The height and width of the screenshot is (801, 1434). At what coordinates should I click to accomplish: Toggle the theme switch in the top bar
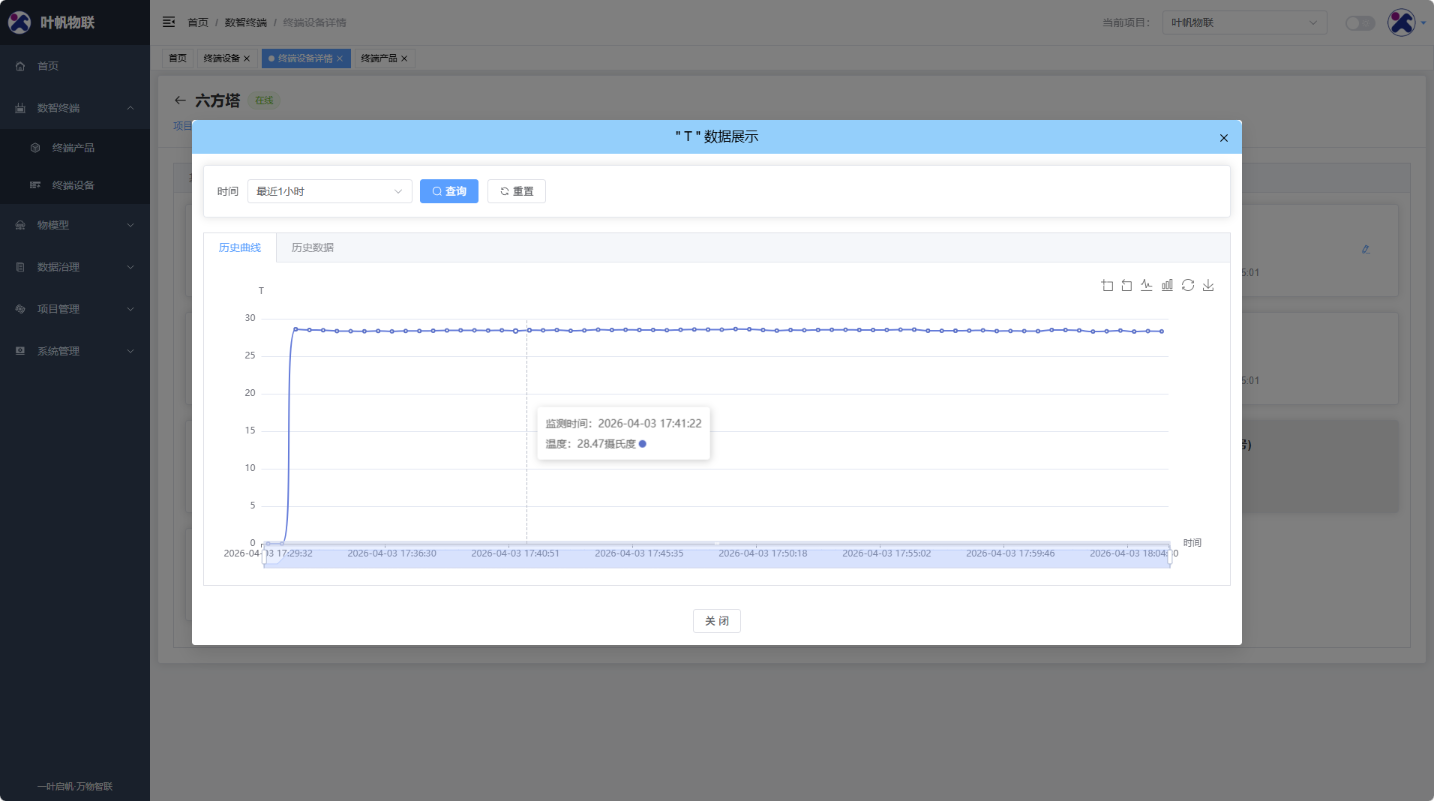pos(1360,22)
